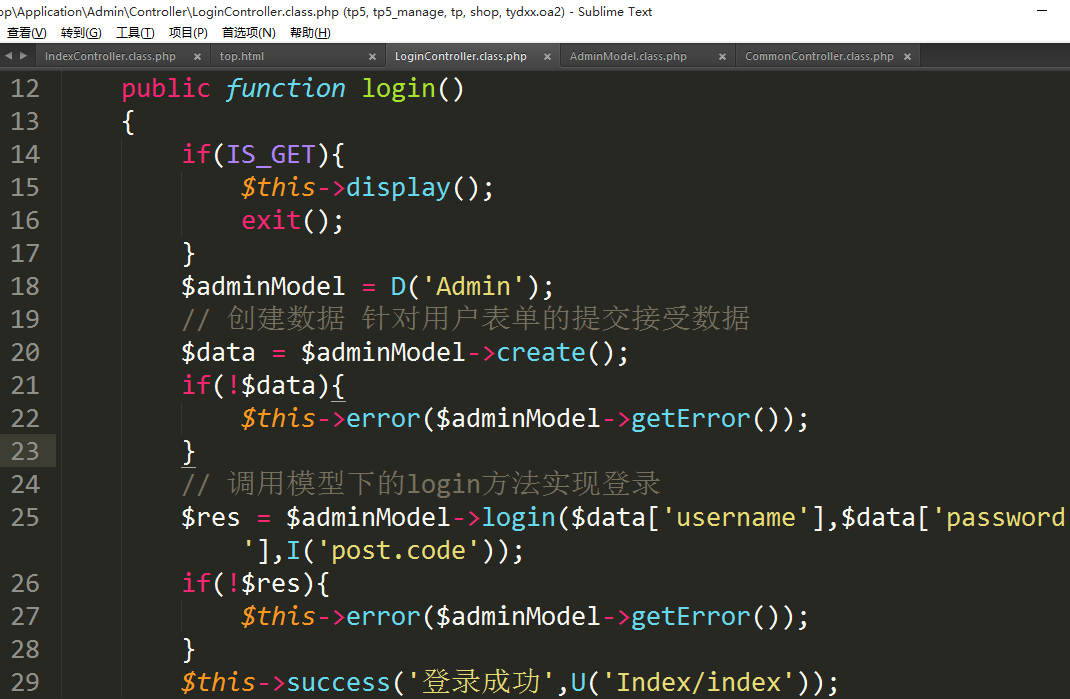Open the 帮助(H) help menu
Viewport: 1070px width, 699px height.
310,33
